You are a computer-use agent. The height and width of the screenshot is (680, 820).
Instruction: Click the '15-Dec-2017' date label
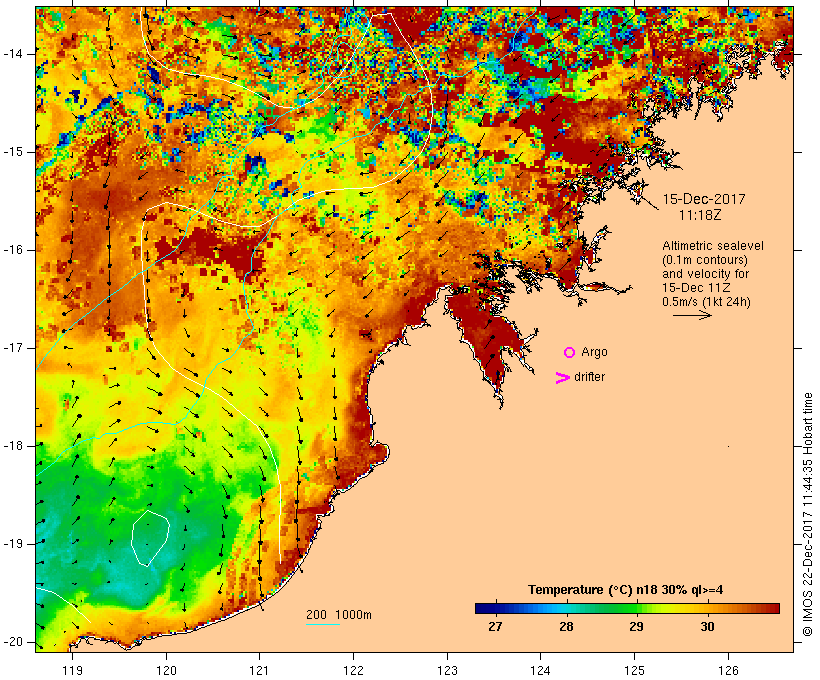703,199
